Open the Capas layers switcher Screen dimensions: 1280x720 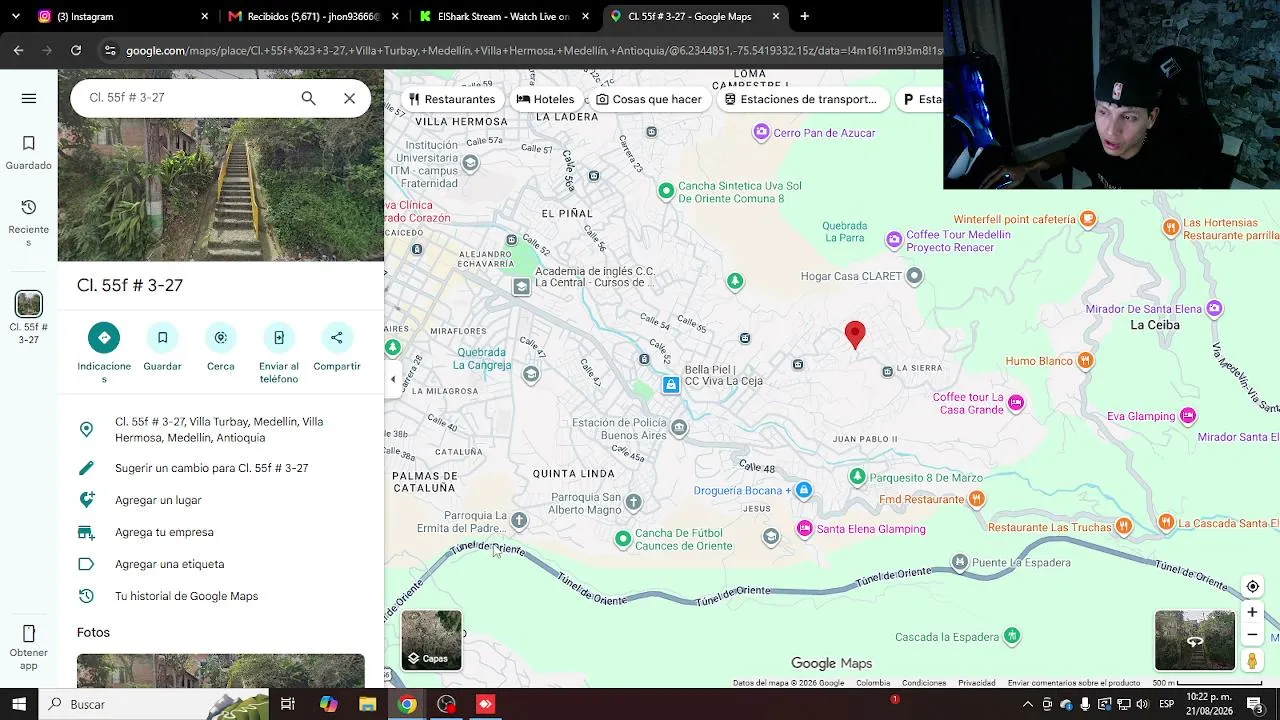point(431,640)
